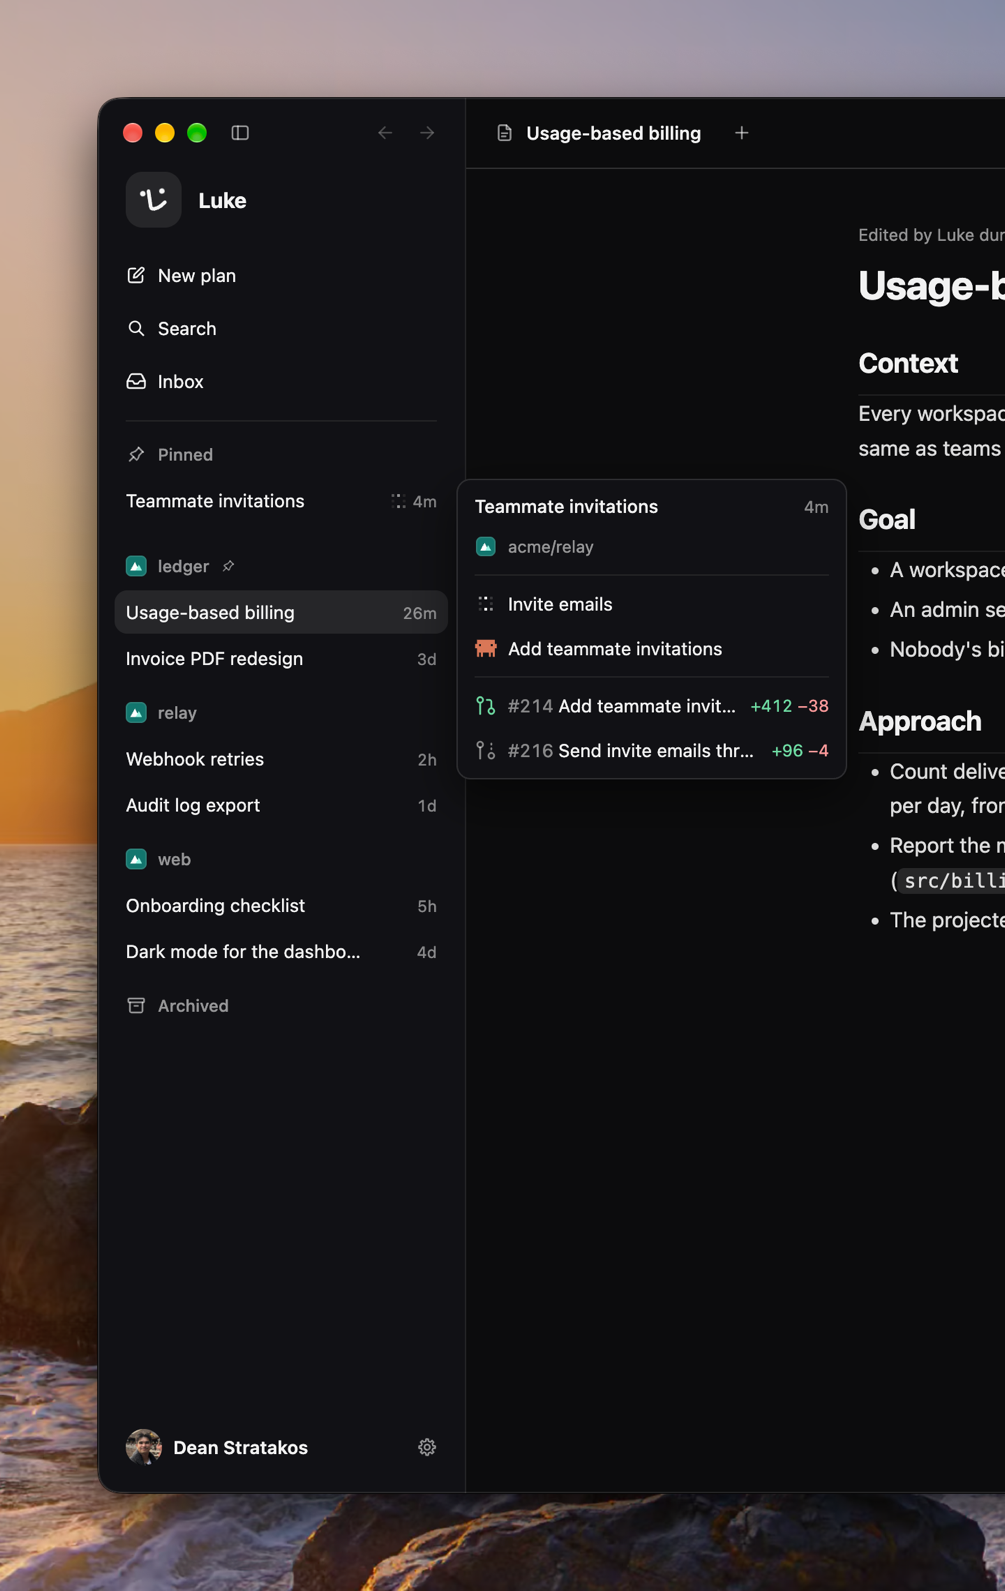Open New plan
The width and height of the screenshot is (1005, 1591).
click(x=281, y=275)
